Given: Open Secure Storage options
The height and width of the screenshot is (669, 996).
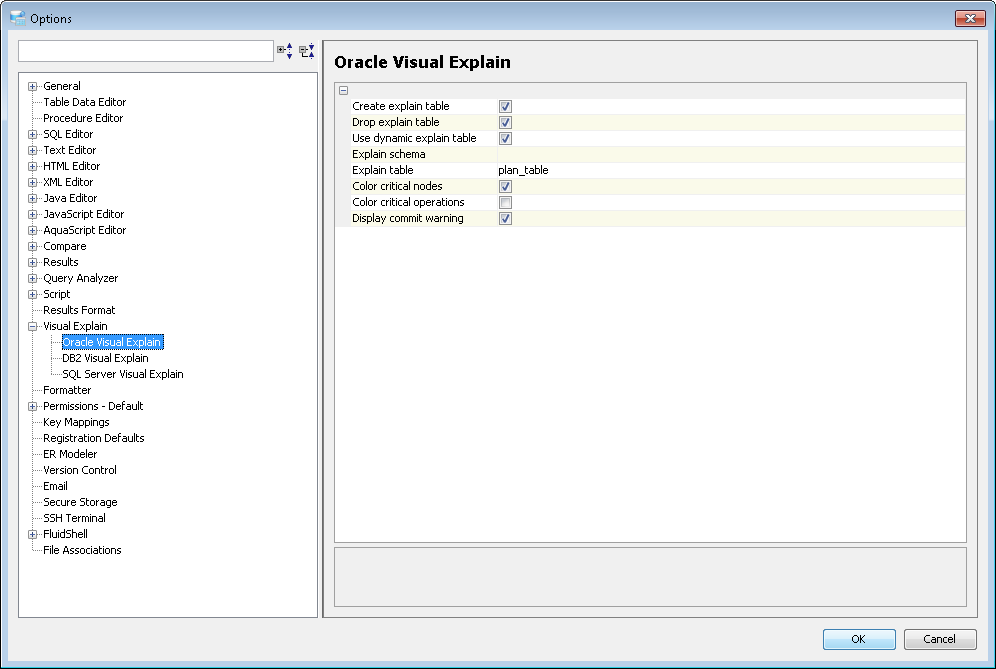Looking at the screenshot, I should click(x=80, y=502).
